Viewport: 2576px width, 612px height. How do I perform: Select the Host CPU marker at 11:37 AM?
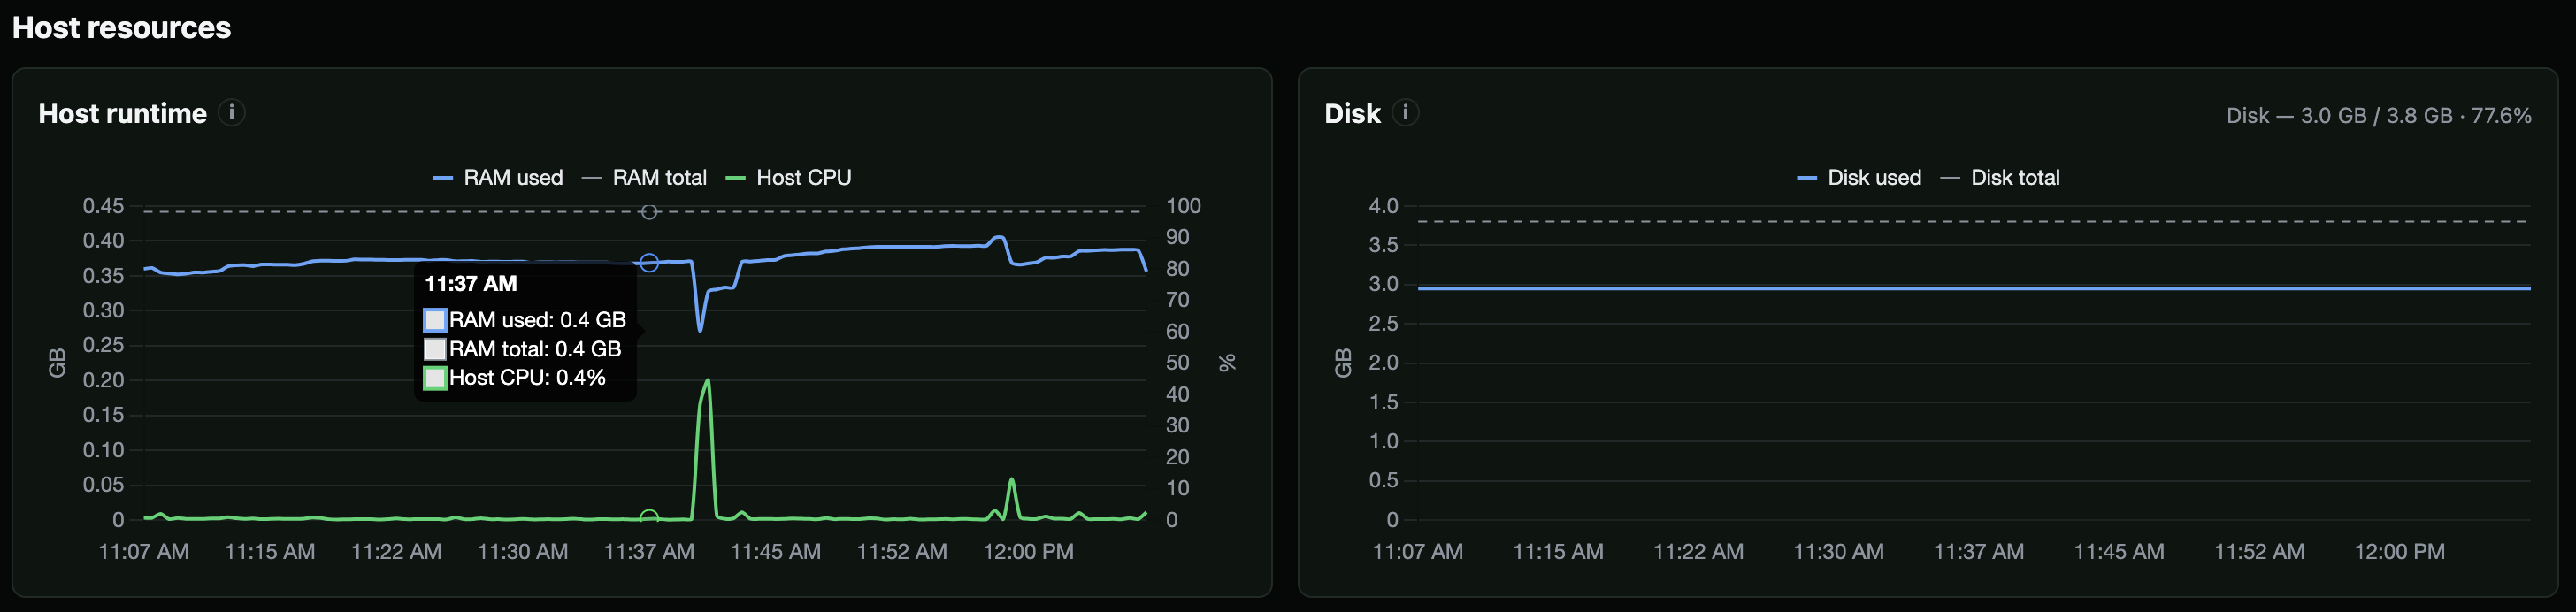click(x=649, y=518)
